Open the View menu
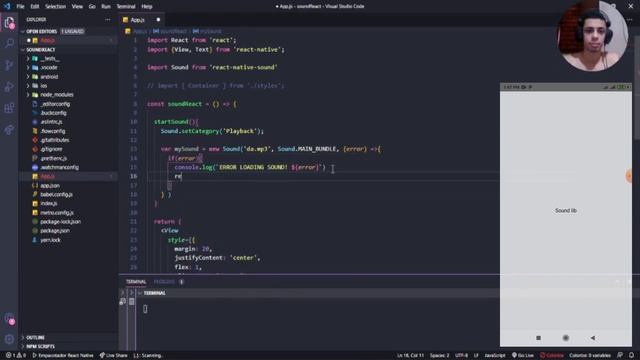Viewport: 640px width, 360px height. (77, 7)
